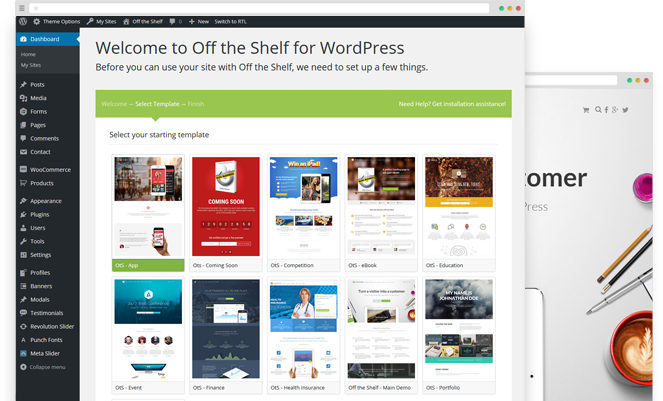Image resolution: width=663 pixels, height=401 pixels.
Task: Select the OtS - Competition template
Action: [304, 213]
